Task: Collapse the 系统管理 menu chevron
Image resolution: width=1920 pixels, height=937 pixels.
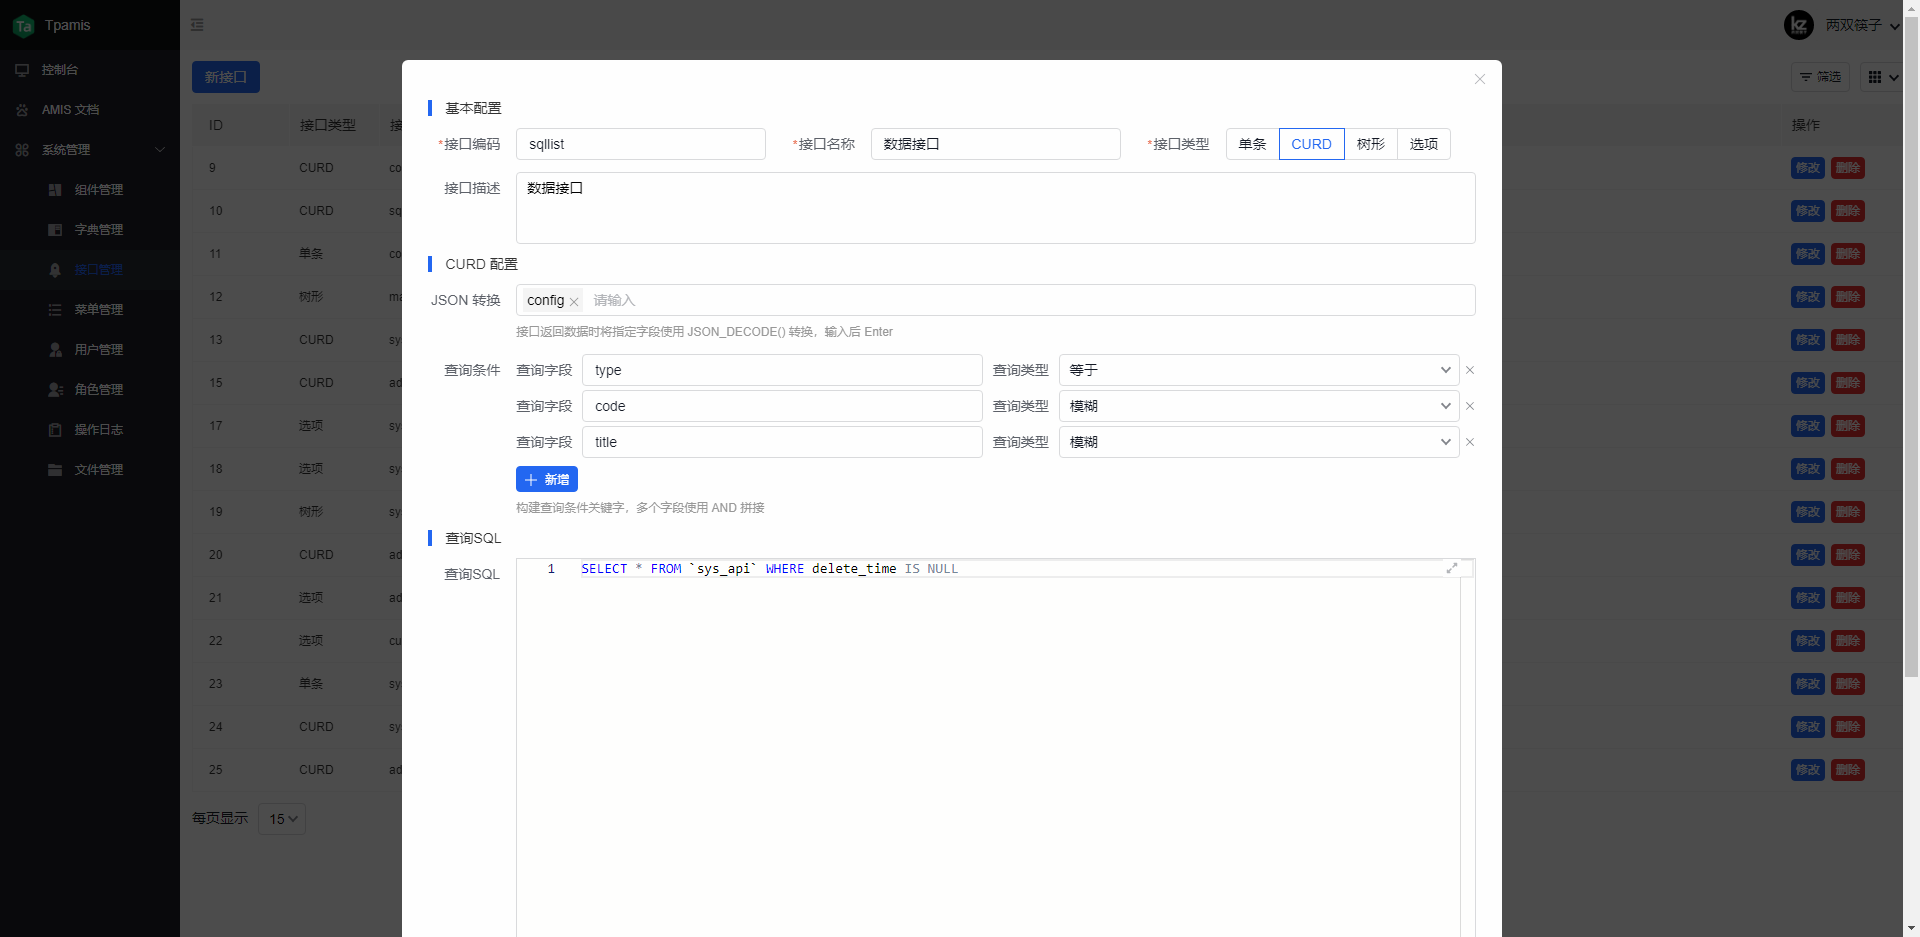Action: coord(160,150)
